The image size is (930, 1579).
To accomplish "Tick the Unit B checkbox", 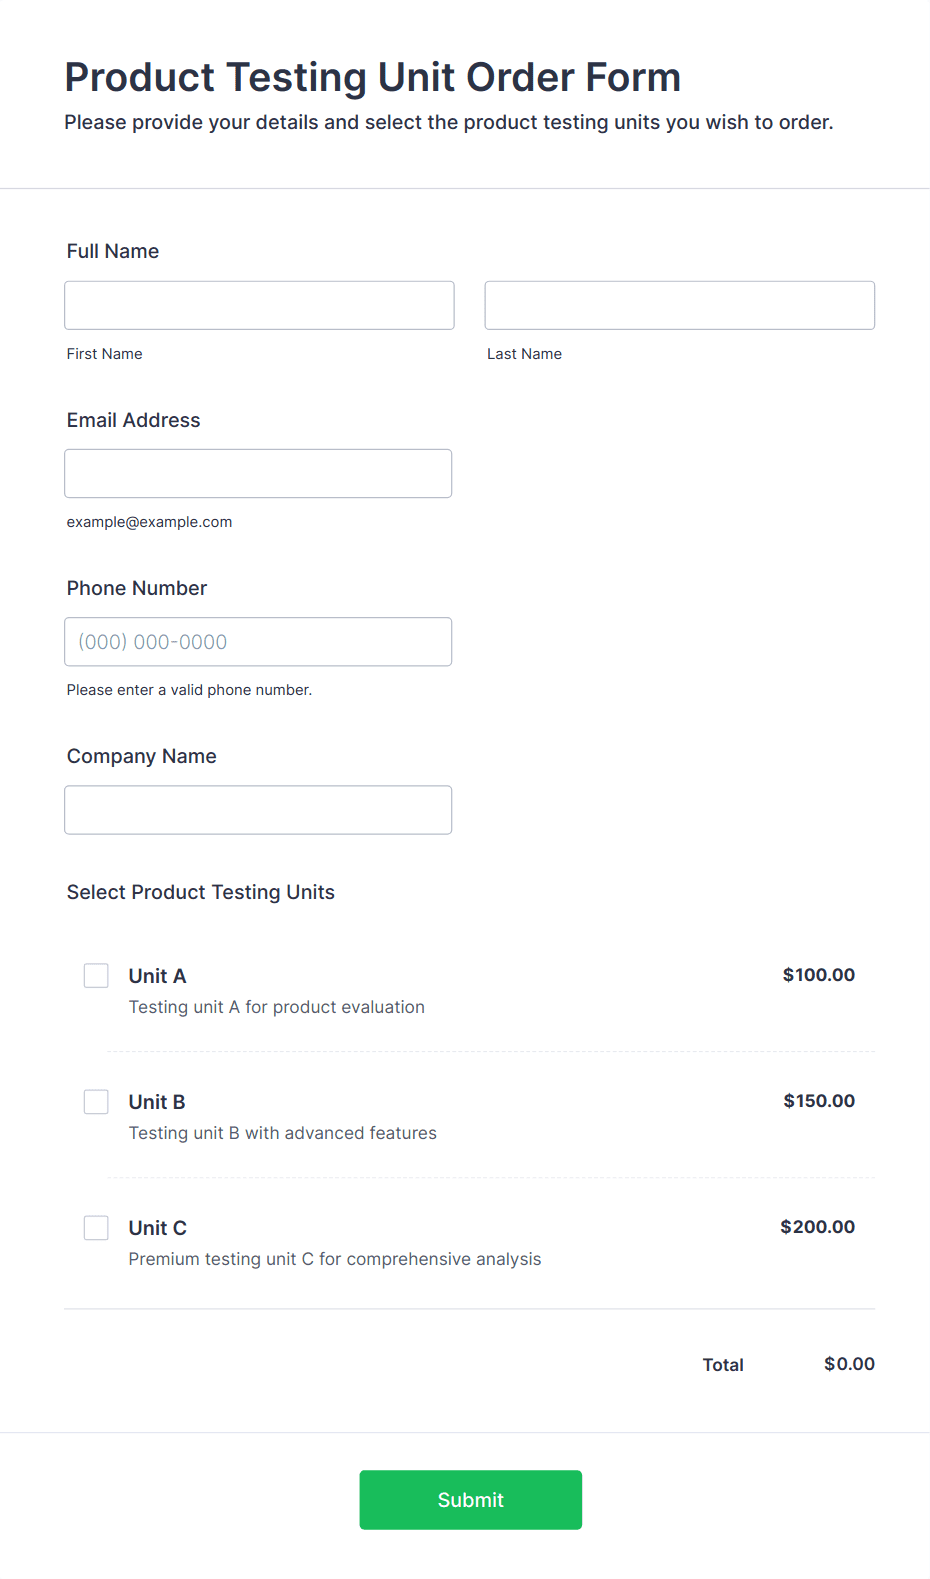I will pyautogui.click(x=96, y=1101).
